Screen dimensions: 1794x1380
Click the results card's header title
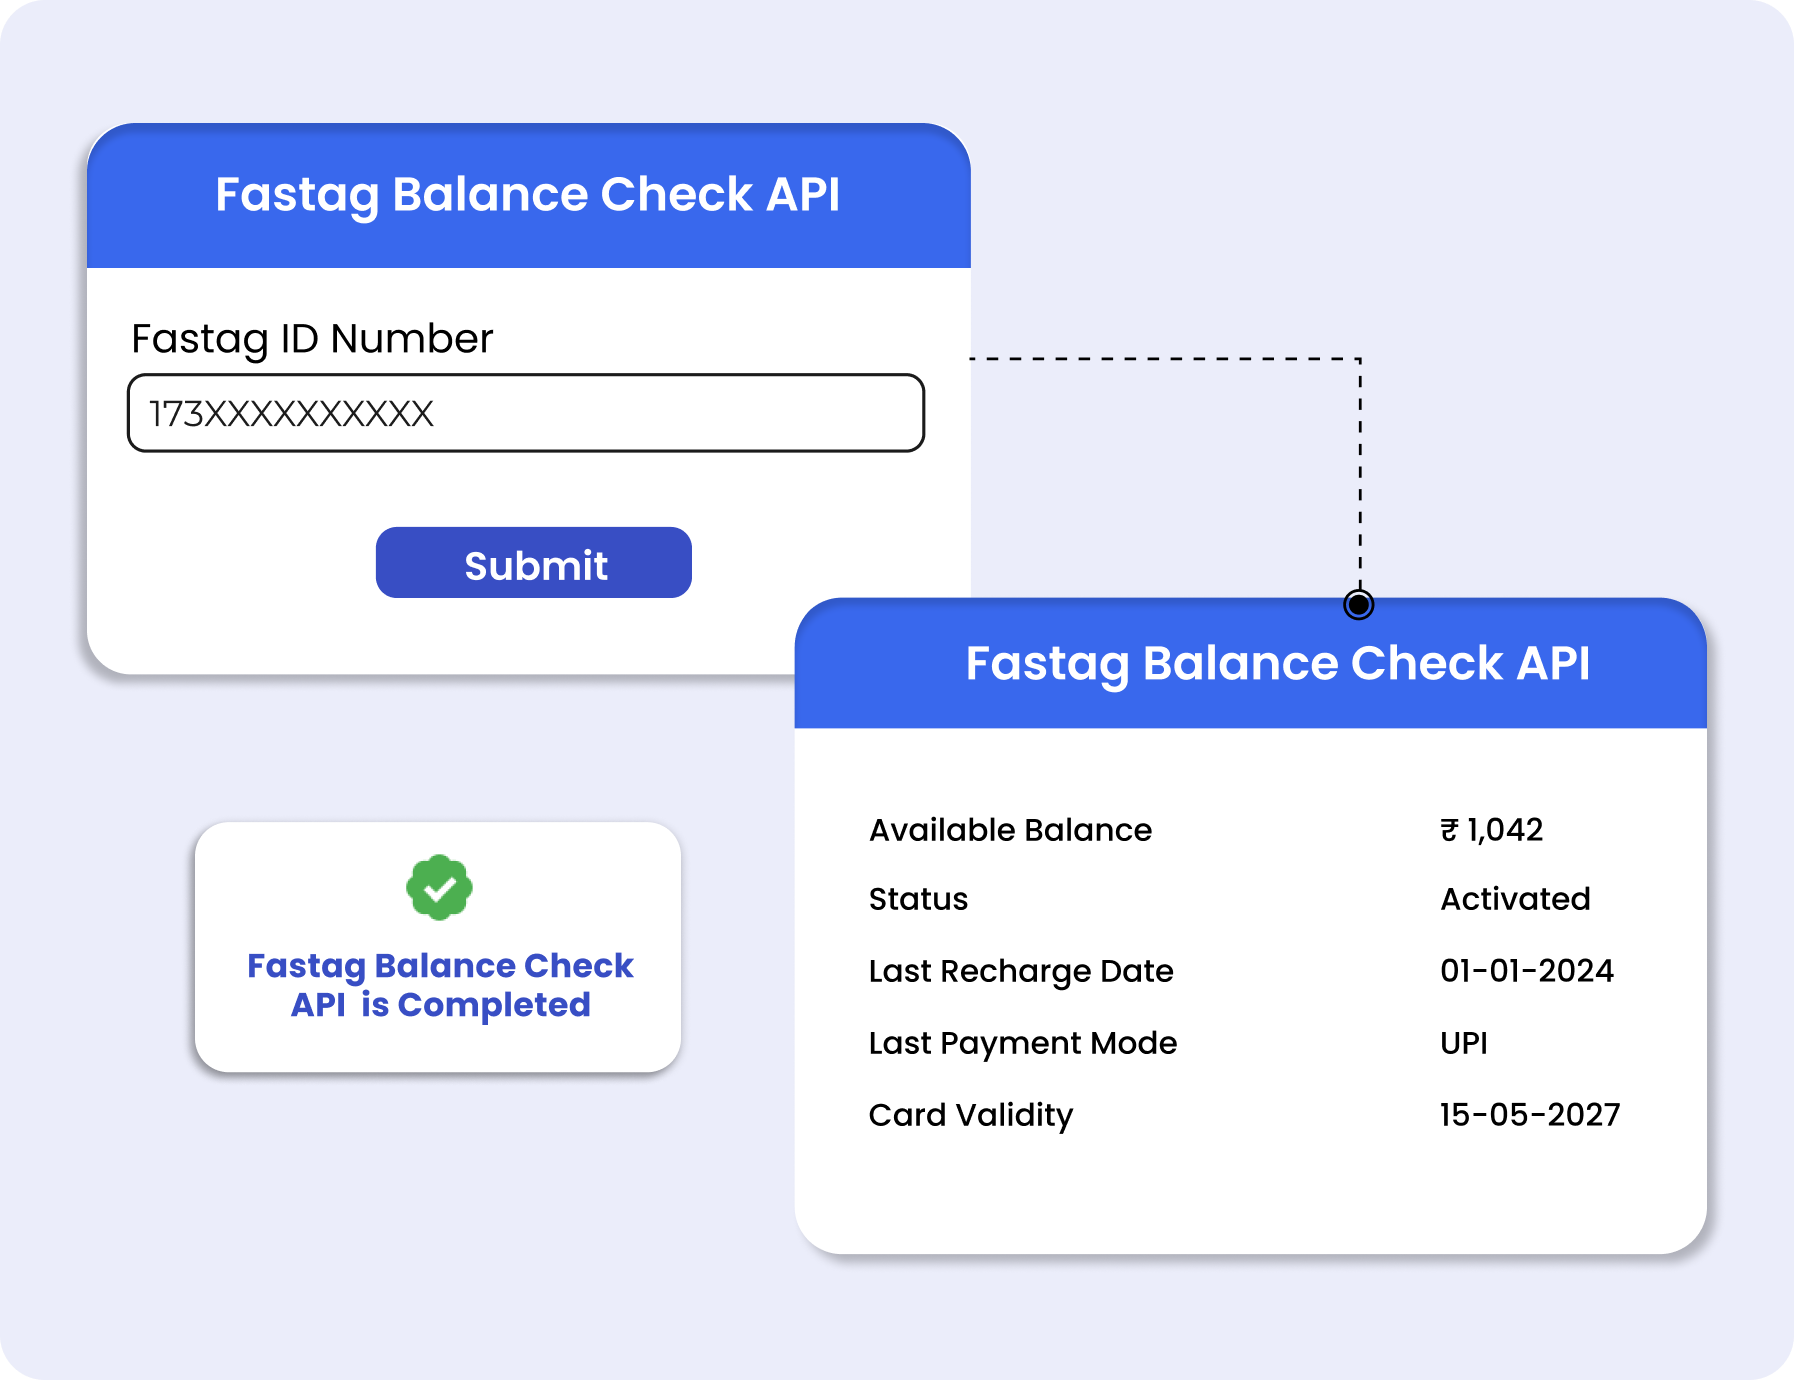coord(1277,663)
